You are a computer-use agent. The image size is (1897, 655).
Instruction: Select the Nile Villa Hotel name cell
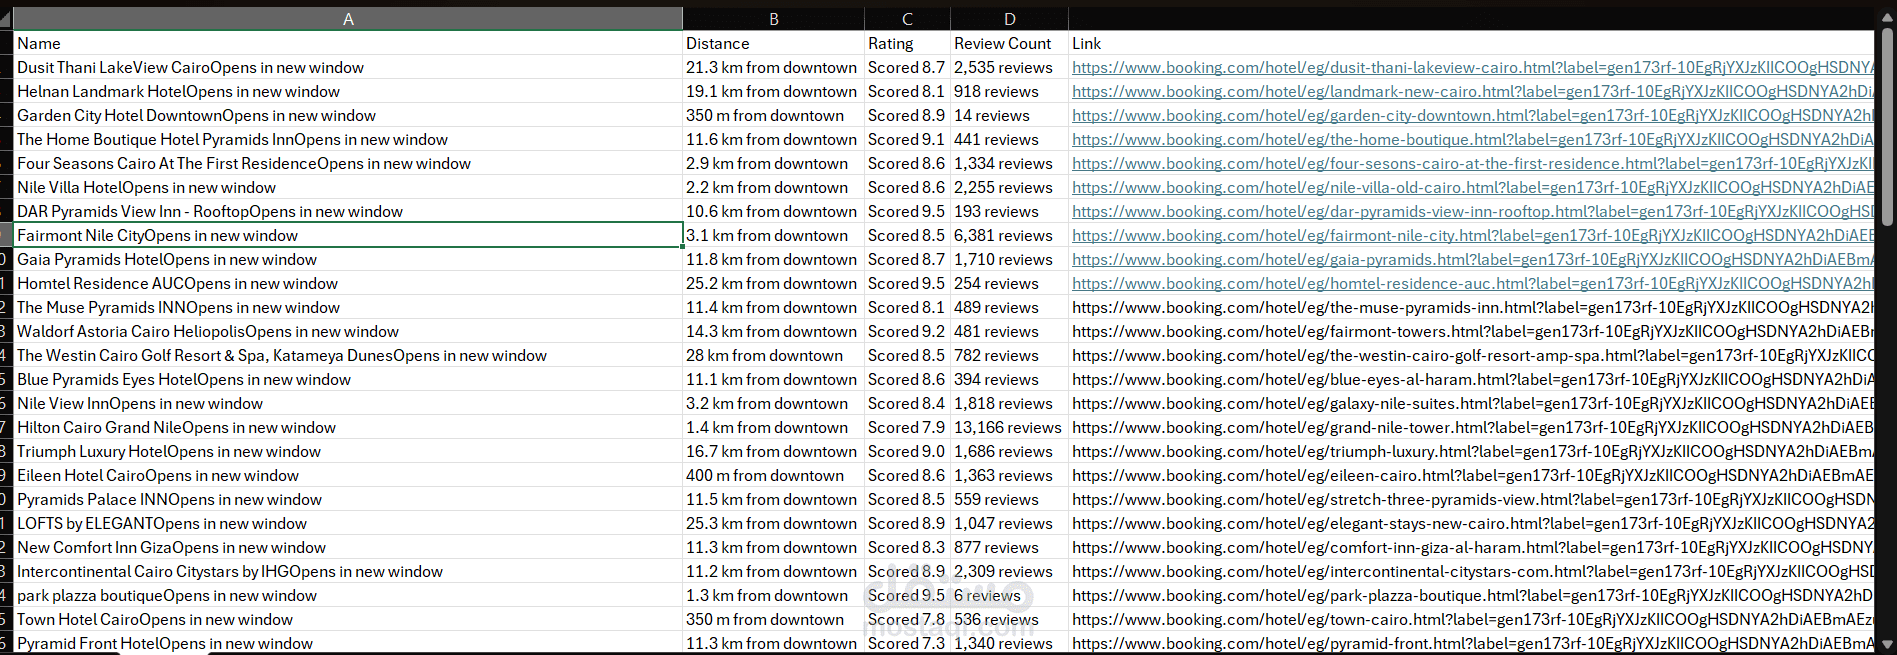coord(348,187)
